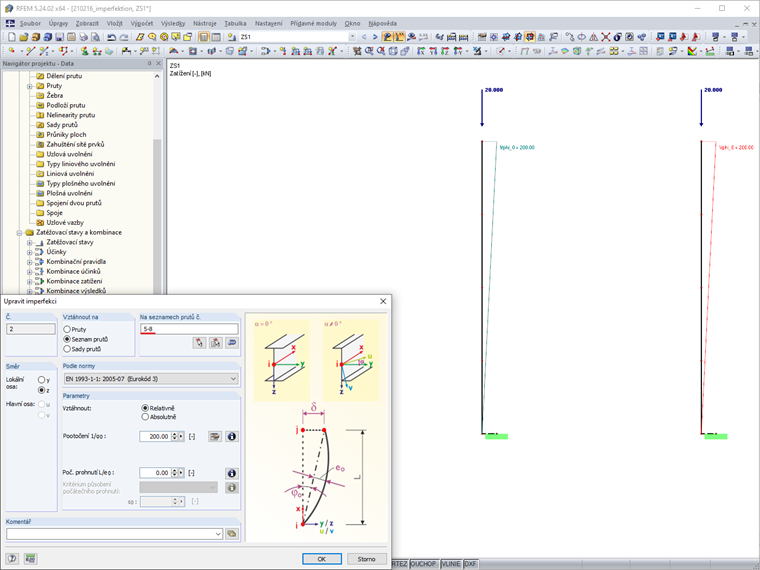Create a new file via toolbar icon
Viewport: 760px width, 570px height.
tap(12, 37)
